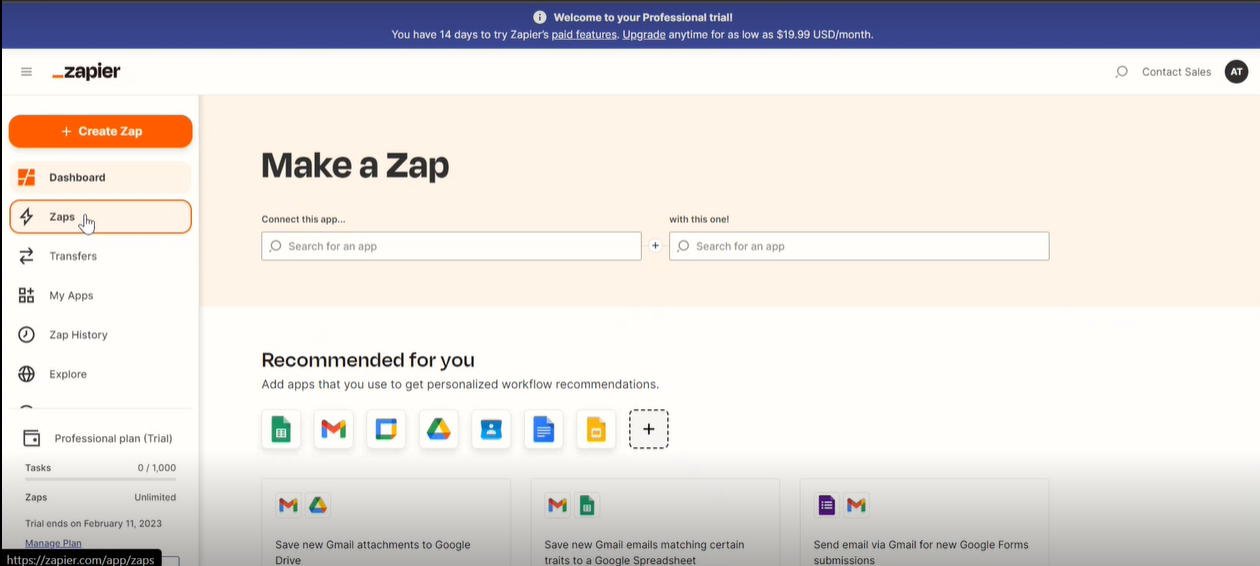Click the Contact Sales link
1260x566 pixels.
click(1176, 72)
